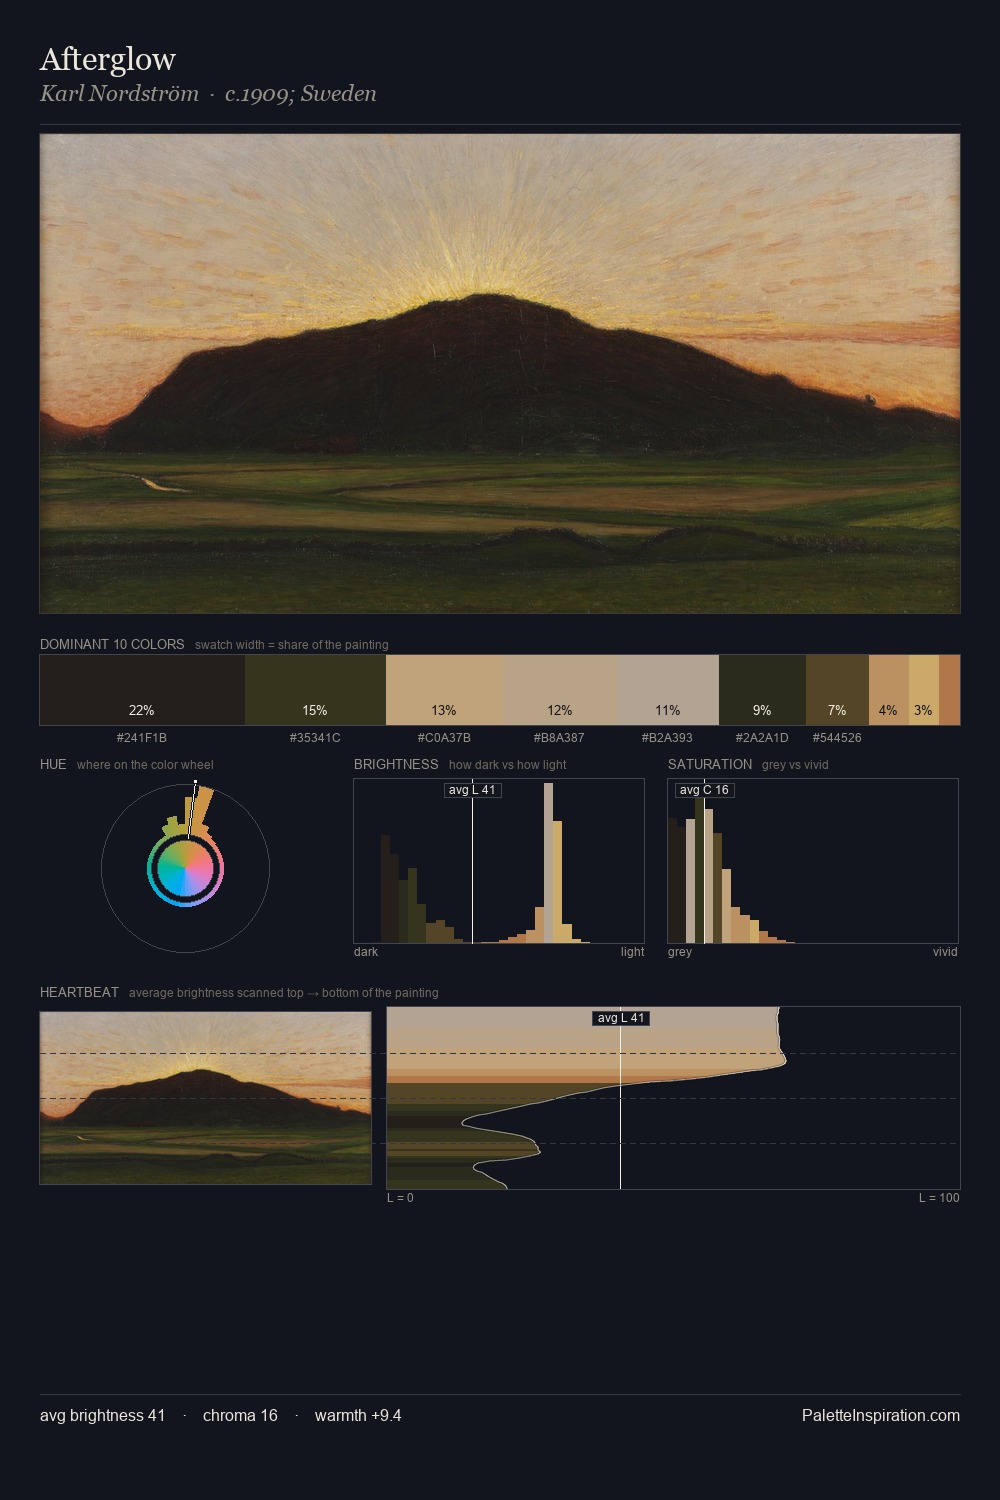
Task: Click 'grey vs vivid' caption
Action: pyautogui.click(x=795, y=765)
